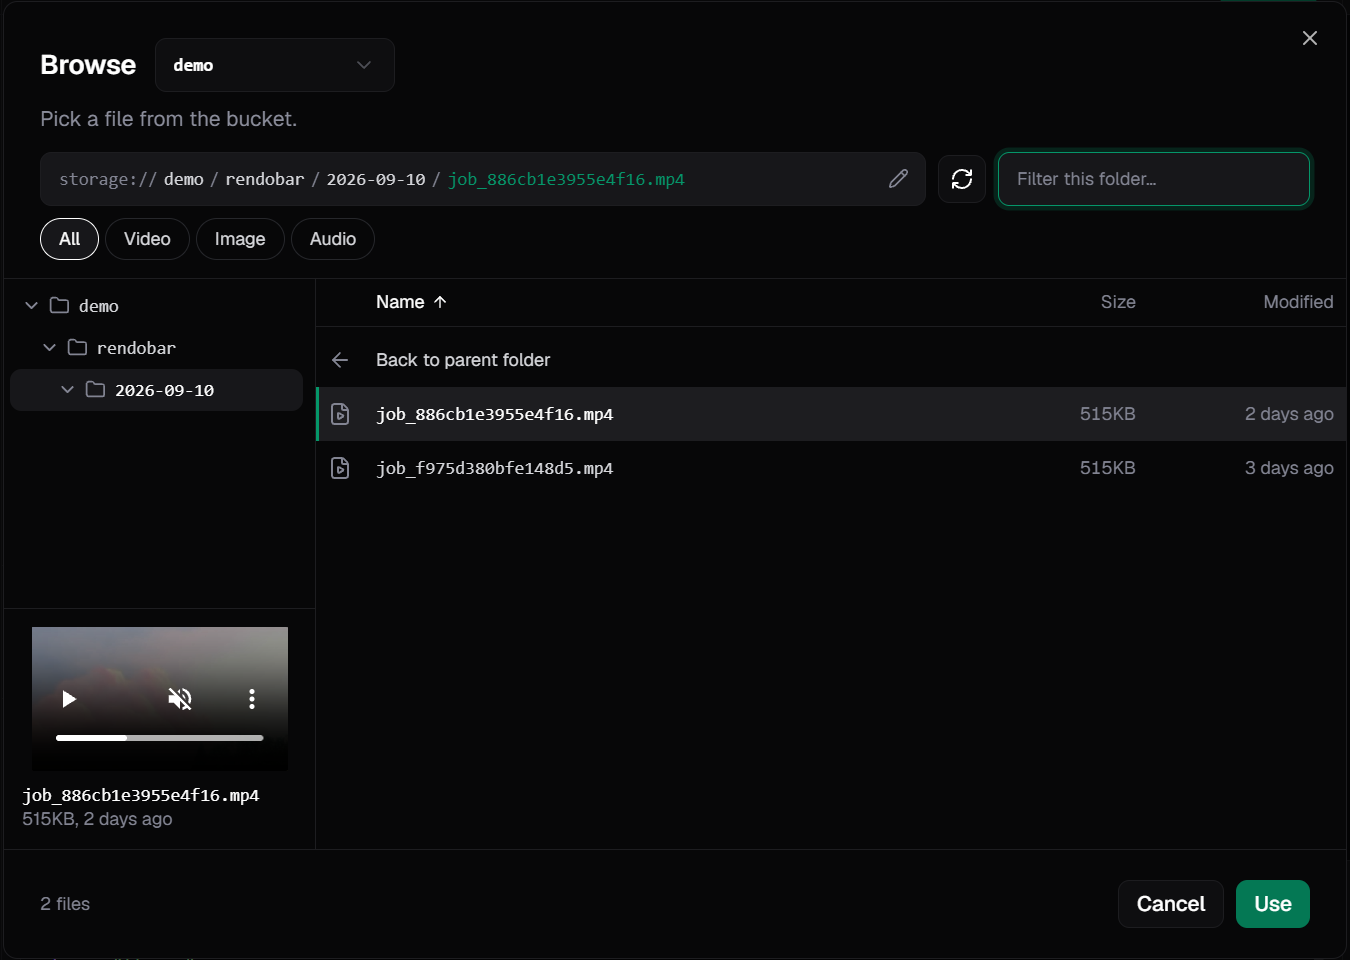Image resolution: width=1350 pixels, height=960 pixels.
Task: Refresh the folder listing
Action: click(962, 179)
